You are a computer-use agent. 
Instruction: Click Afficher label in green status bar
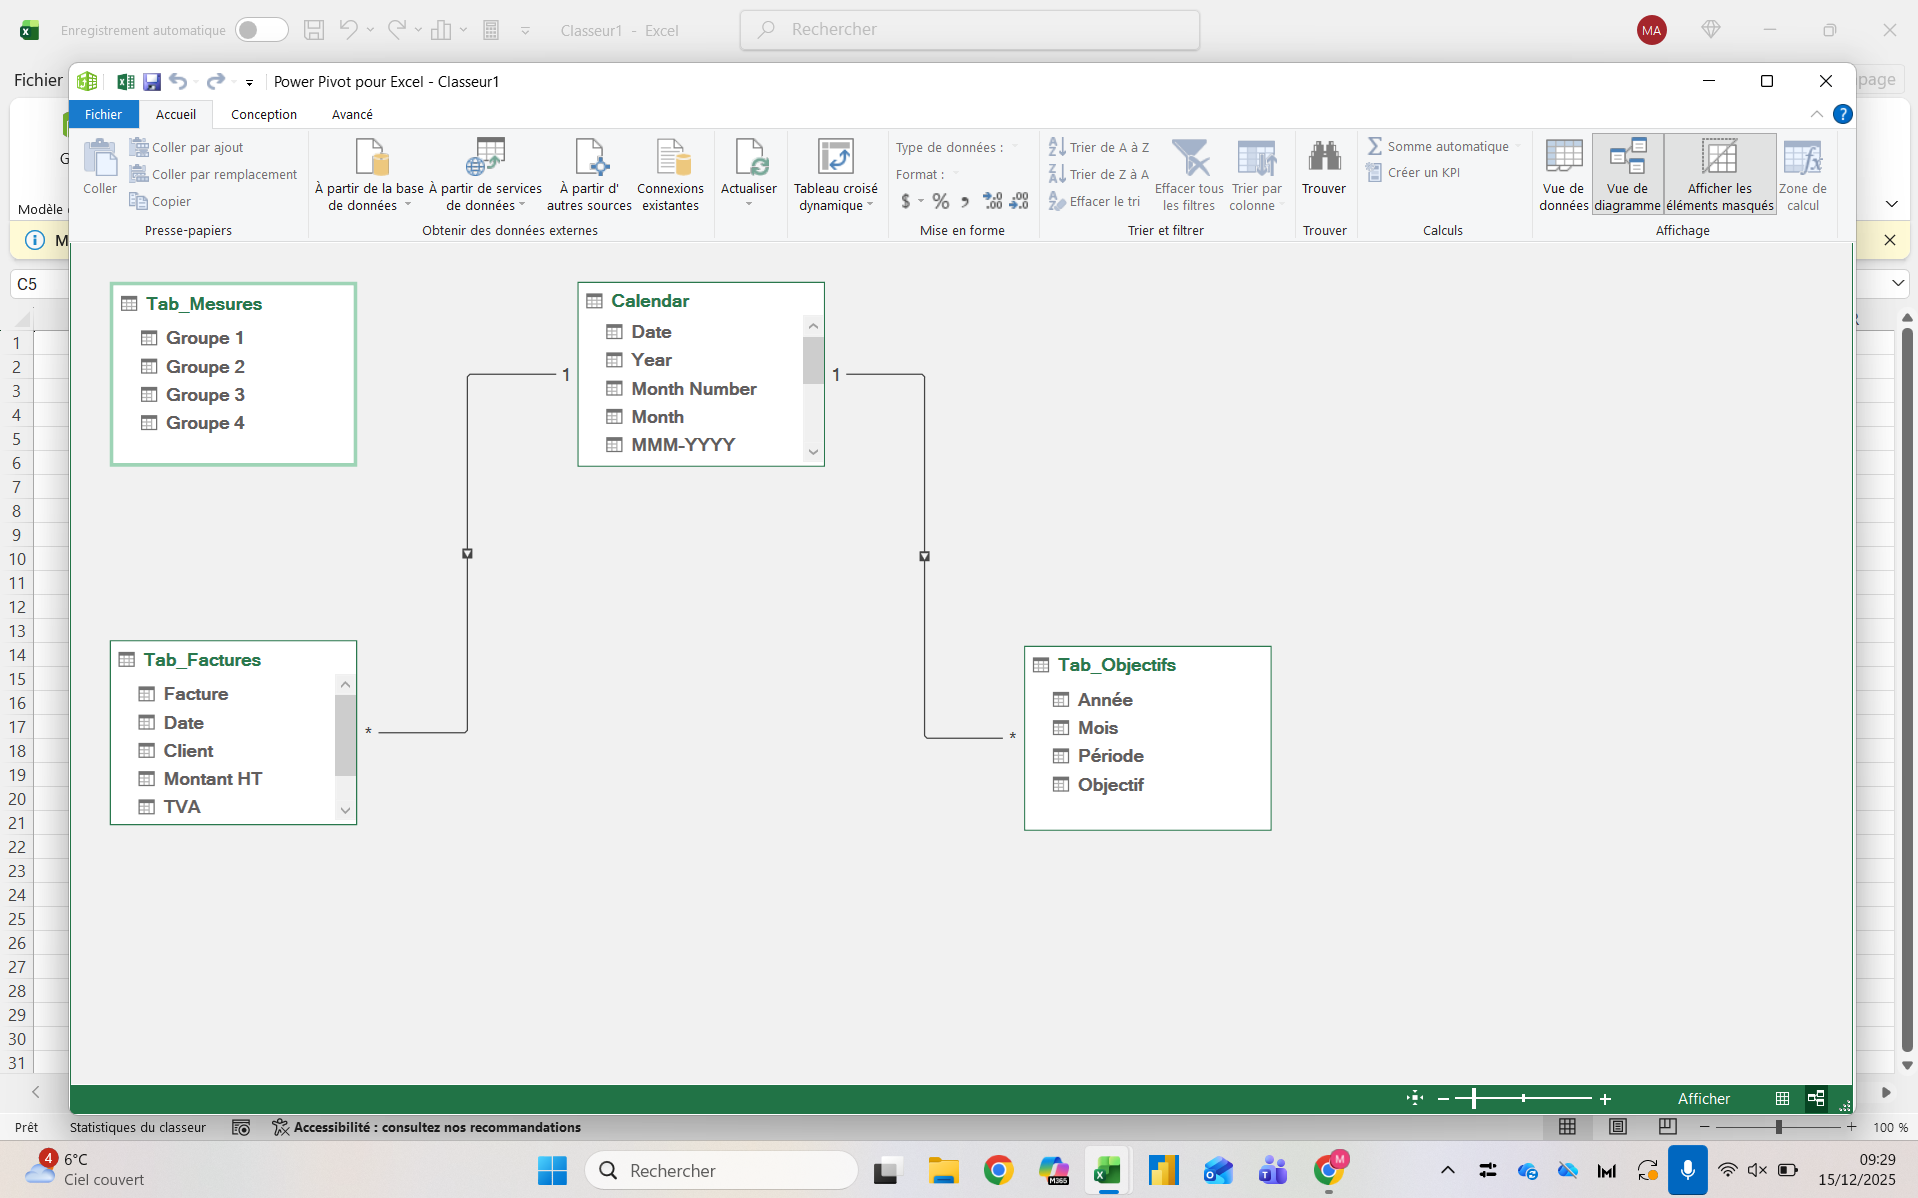tap(1703, 1098)
